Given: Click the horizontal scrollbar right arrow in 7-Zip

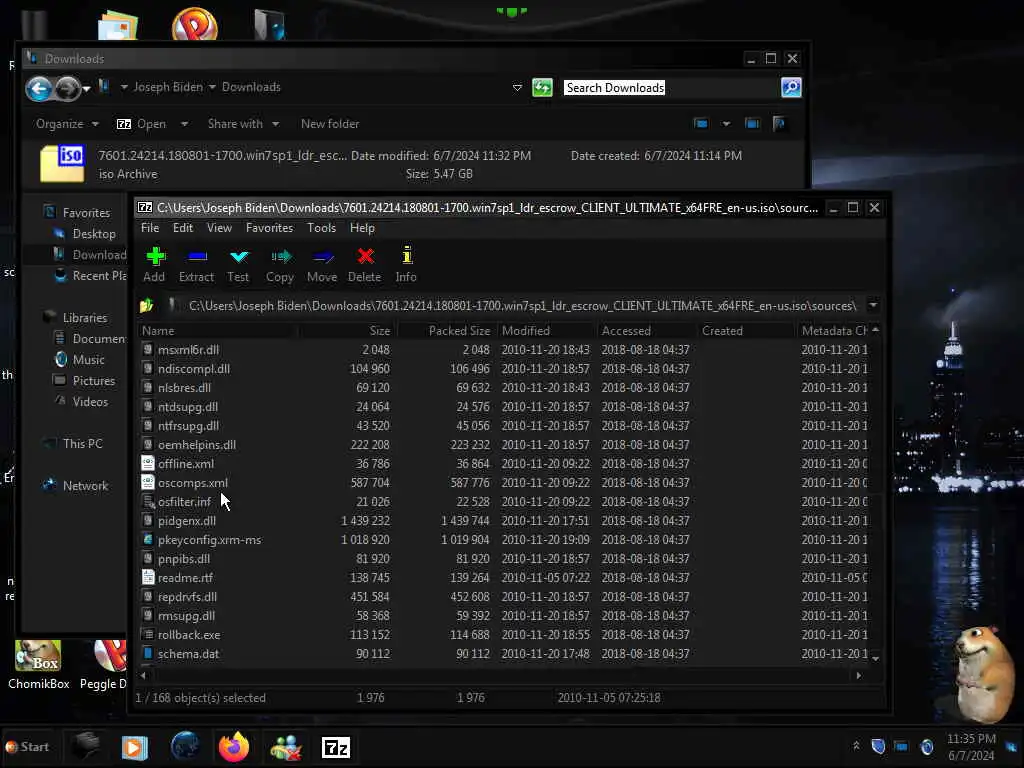Looking at the screenshot, I should 858,675.
